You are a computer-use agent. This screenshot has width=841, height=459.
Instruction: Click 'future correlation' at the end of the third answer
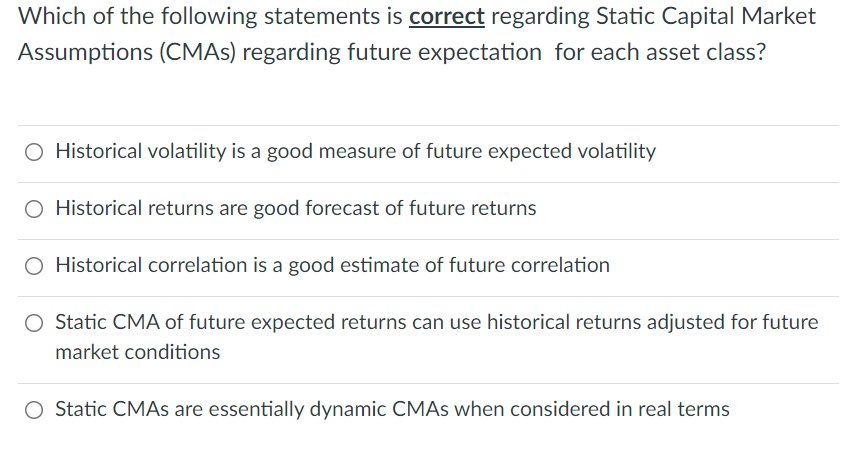[529, 265]
